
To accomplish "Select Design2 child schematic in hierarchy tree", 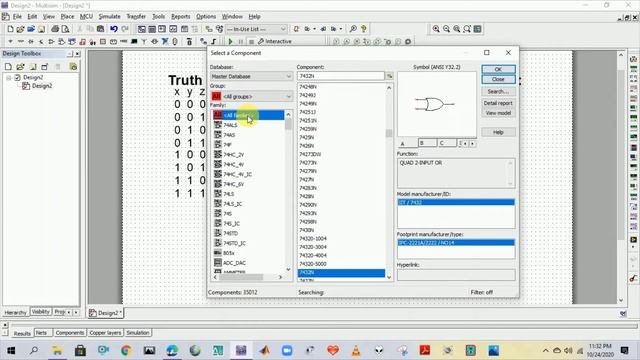I will point(42,86).
